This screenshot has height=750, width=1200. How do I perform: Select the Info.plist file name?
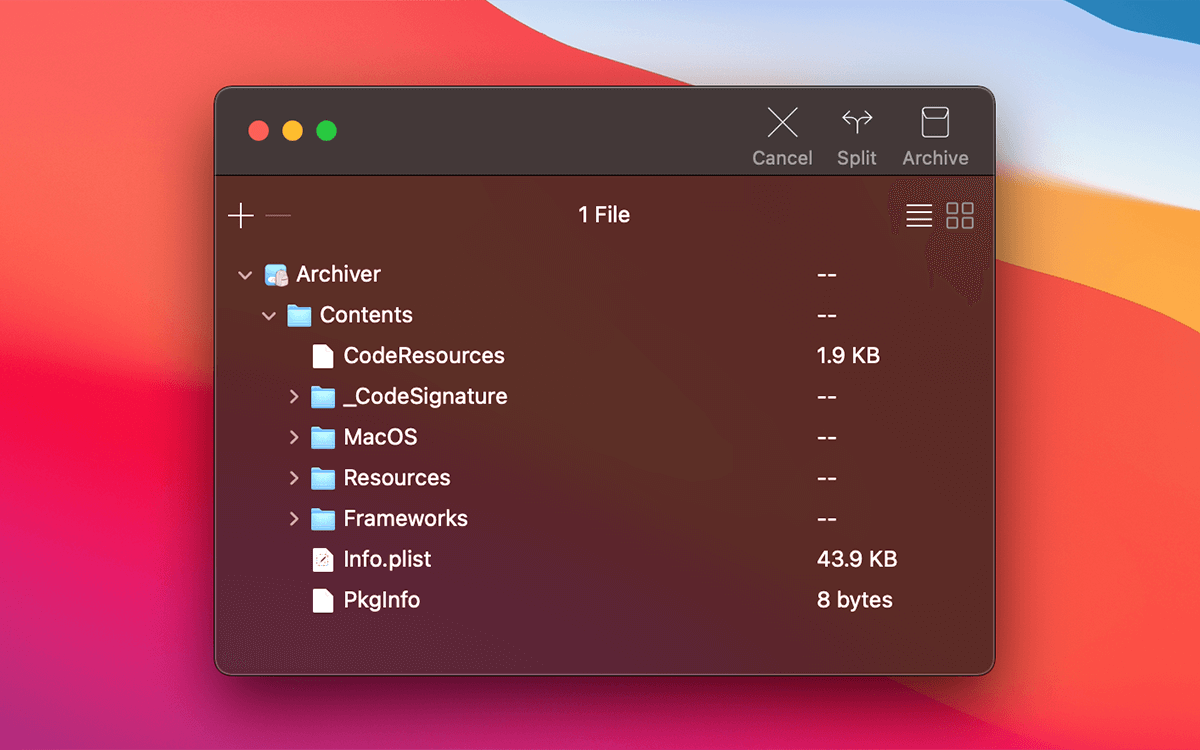coord(387,560)
